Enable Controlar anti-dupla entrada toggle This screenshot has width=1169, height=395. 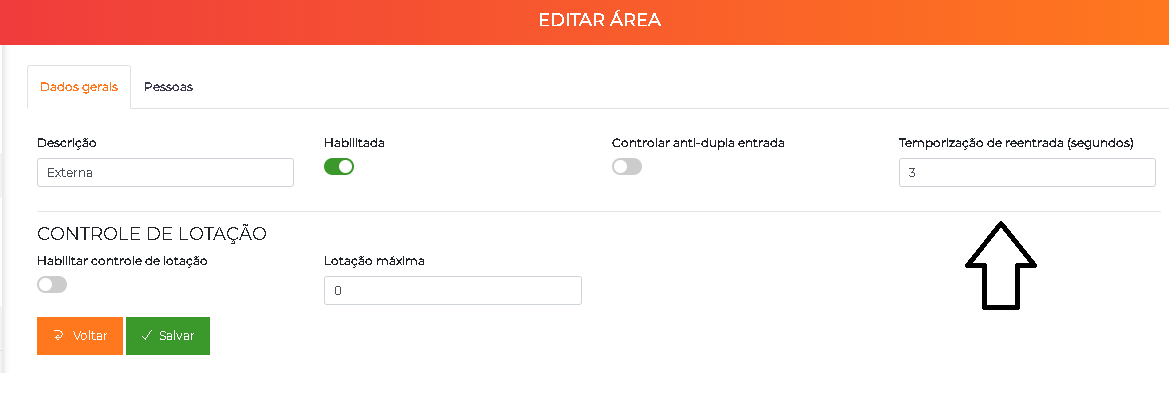click(x=626, y=166)
